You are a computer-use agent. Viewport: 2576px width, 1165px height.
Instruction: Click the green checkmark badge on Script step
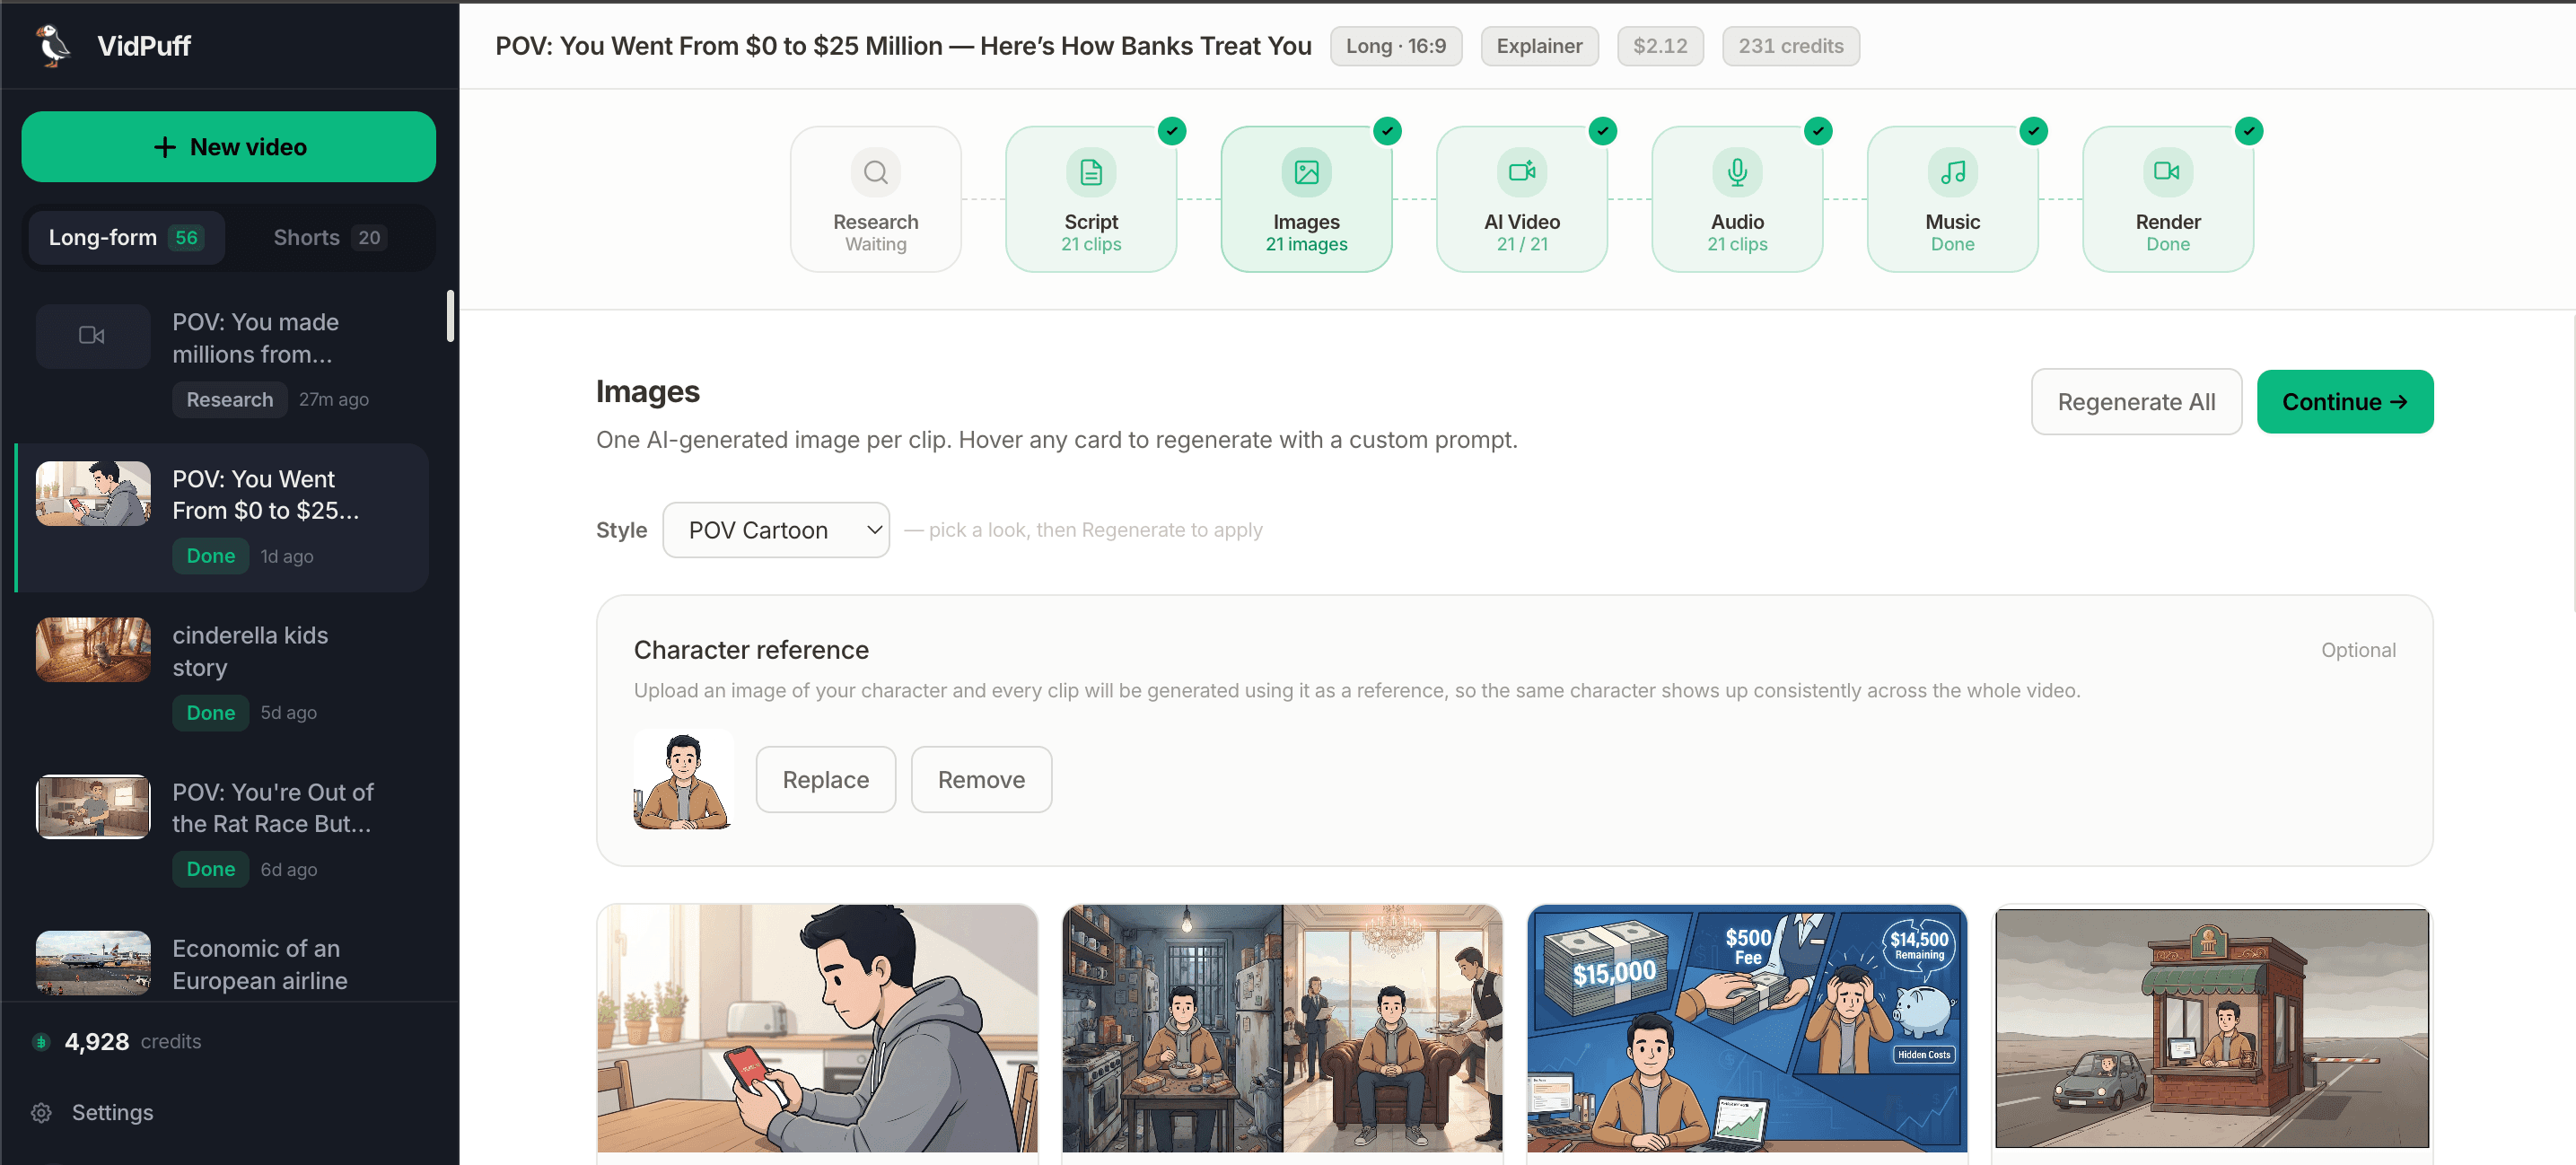[x=1171, y=131]
